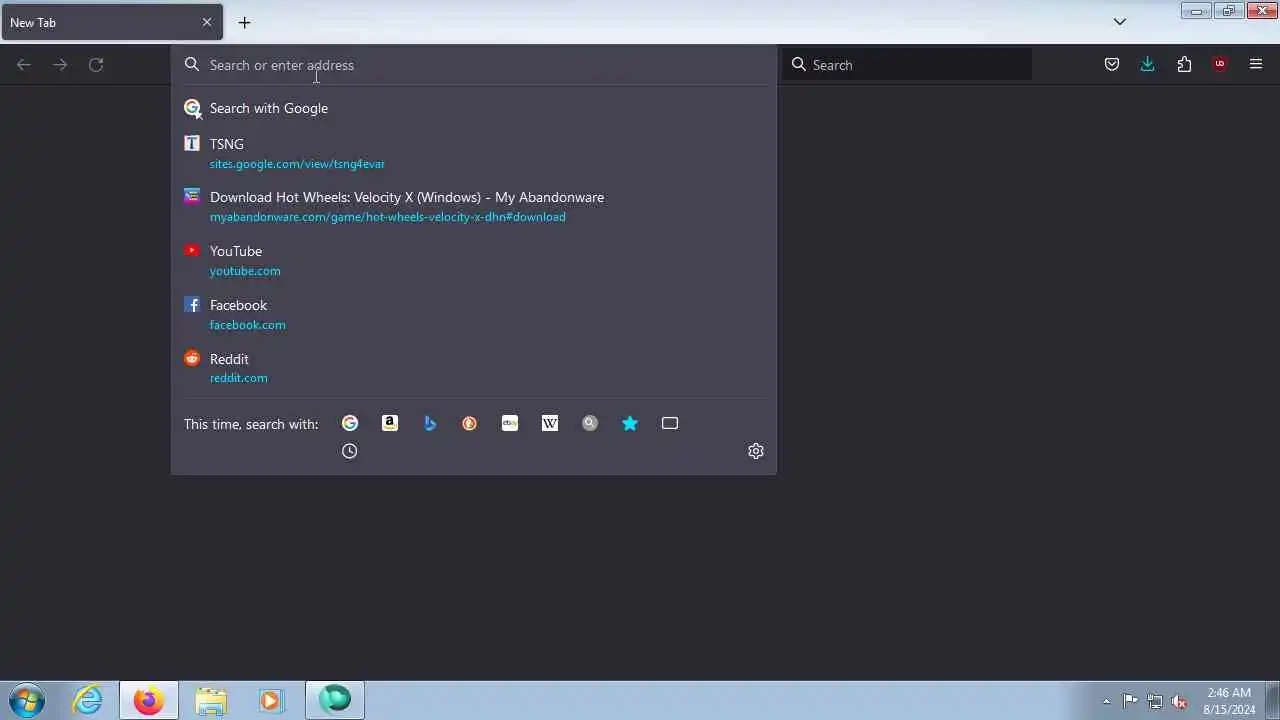The image size is (1280, 720).
Task: Launch Internet Explorer from taskbar
Action: pos(88,700)
